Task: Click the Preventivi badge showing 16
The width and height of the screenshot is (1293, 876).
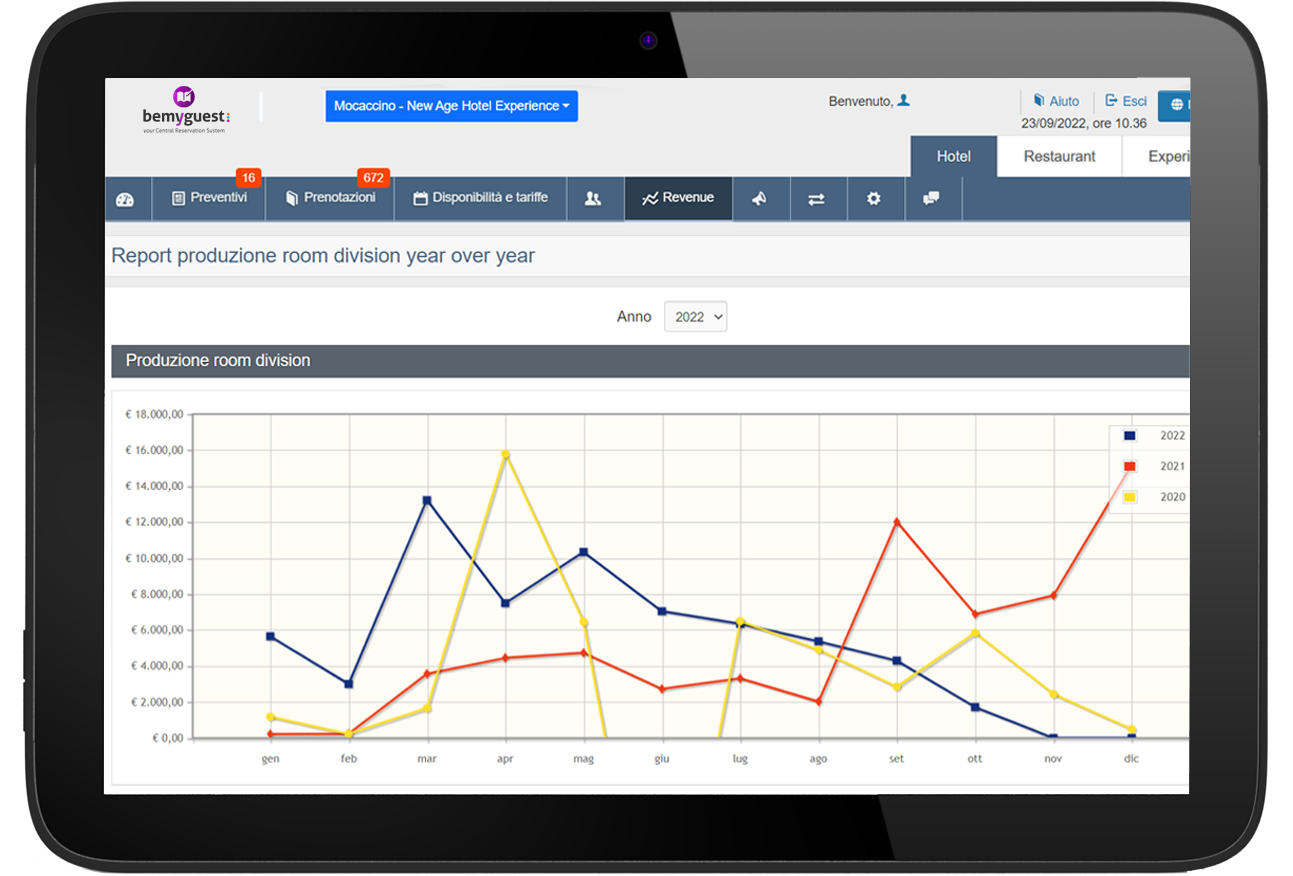Action: [x=249, y=178]
